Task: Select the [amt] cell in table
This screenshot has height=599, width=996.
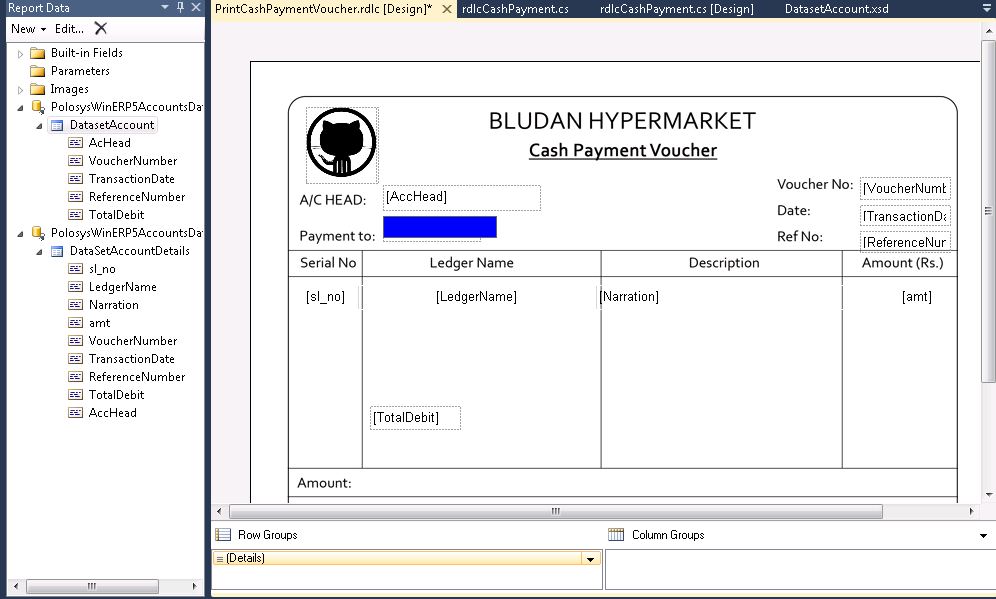Action: pos(917,297)
